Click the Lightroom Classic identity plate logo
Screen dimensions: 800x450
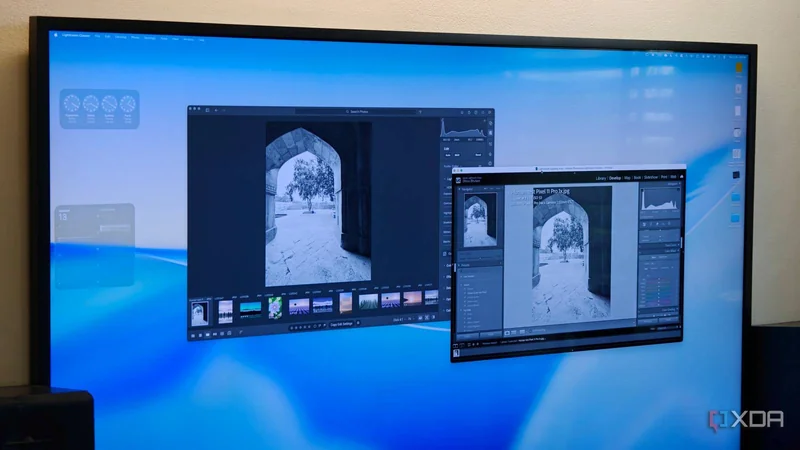click(x=459, y=181)
